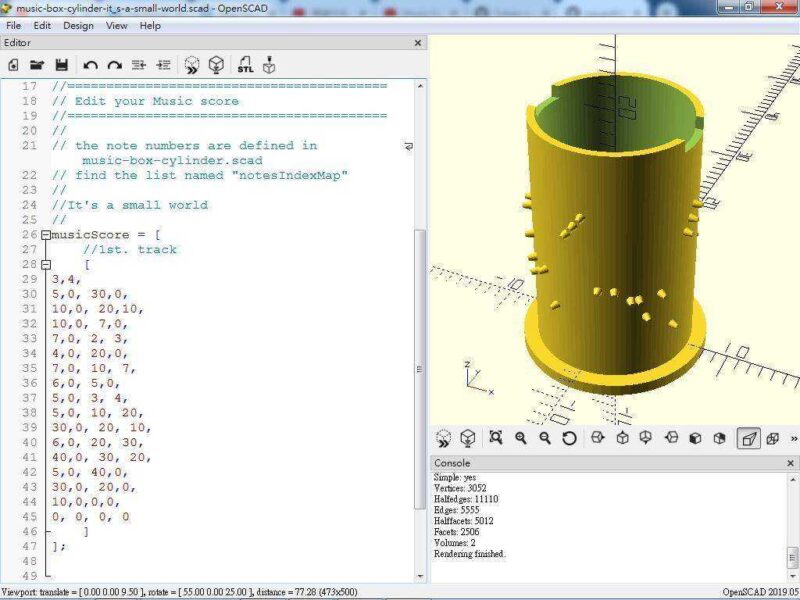The width and height of the screenshot is (800, 600).
Task: Open a file using the folder icon
Action: 37,65
